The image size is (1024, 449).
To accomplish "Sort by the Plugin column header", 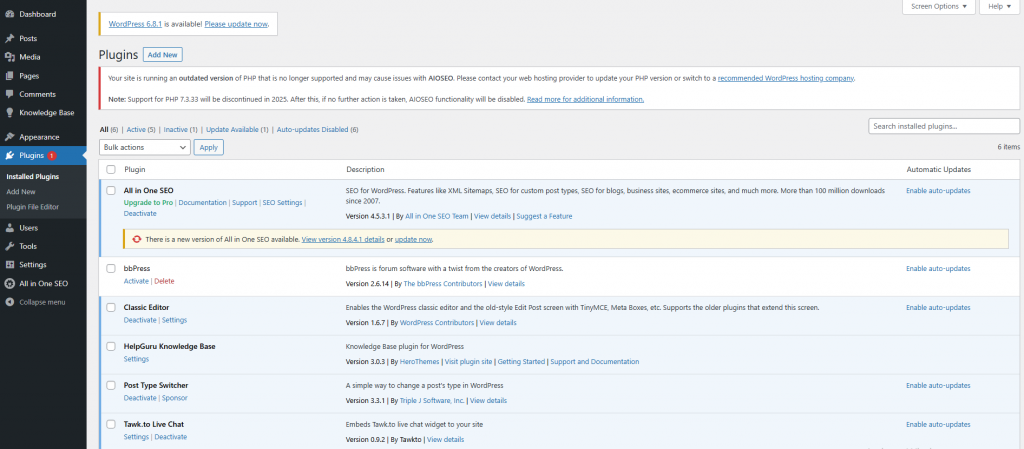I will tap(135, 170).
